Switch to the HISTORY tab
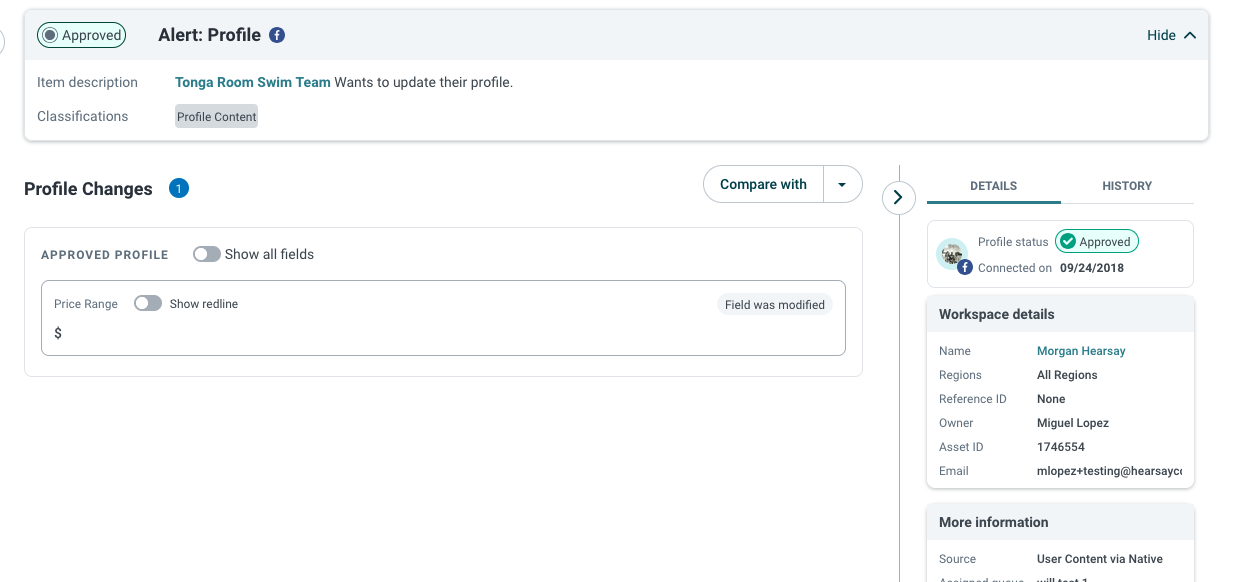The image size is (1235, 582). [x=1127, y=186]
